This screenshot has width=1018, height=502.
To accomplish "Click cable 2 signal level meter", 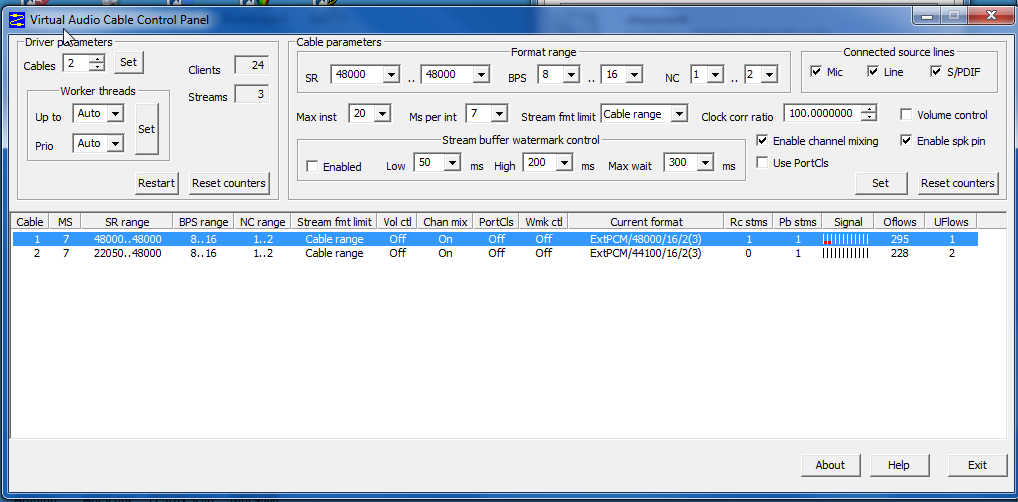I will point(845,253).
